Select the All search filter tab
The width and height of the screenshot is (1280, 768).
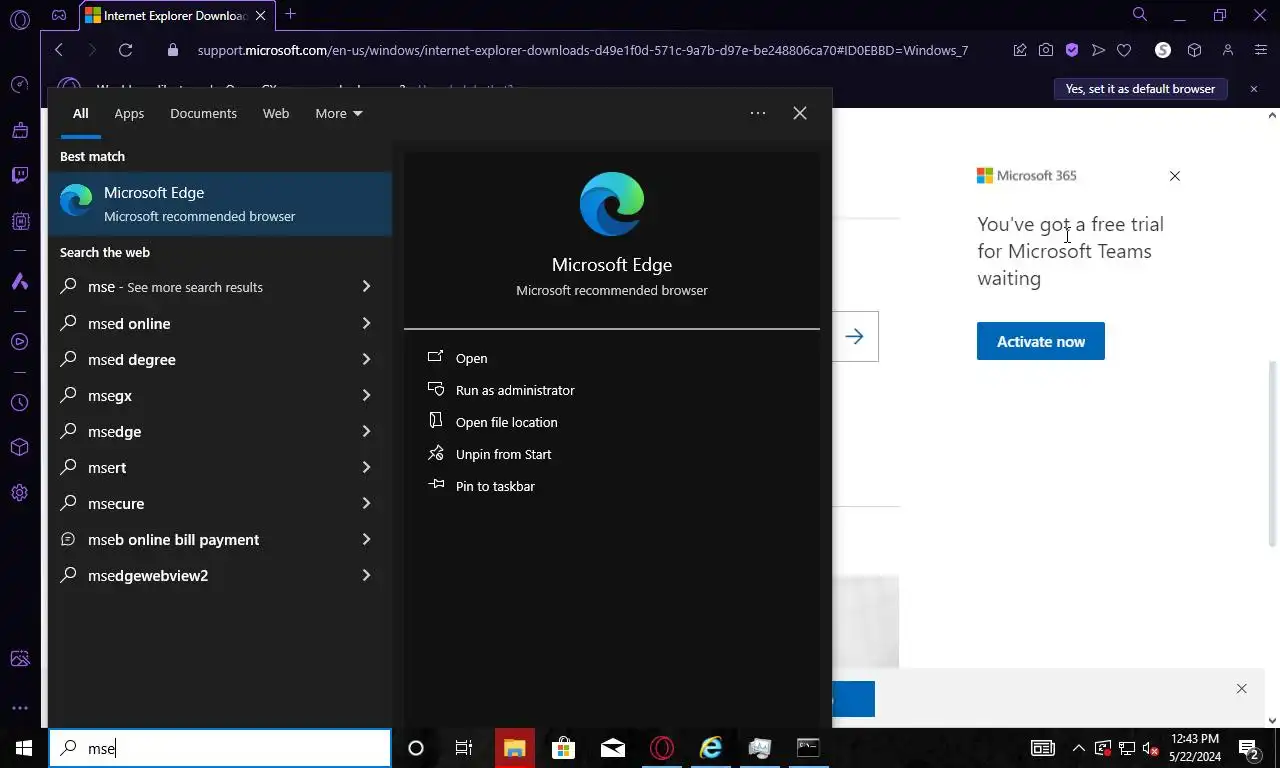[80, 113]
